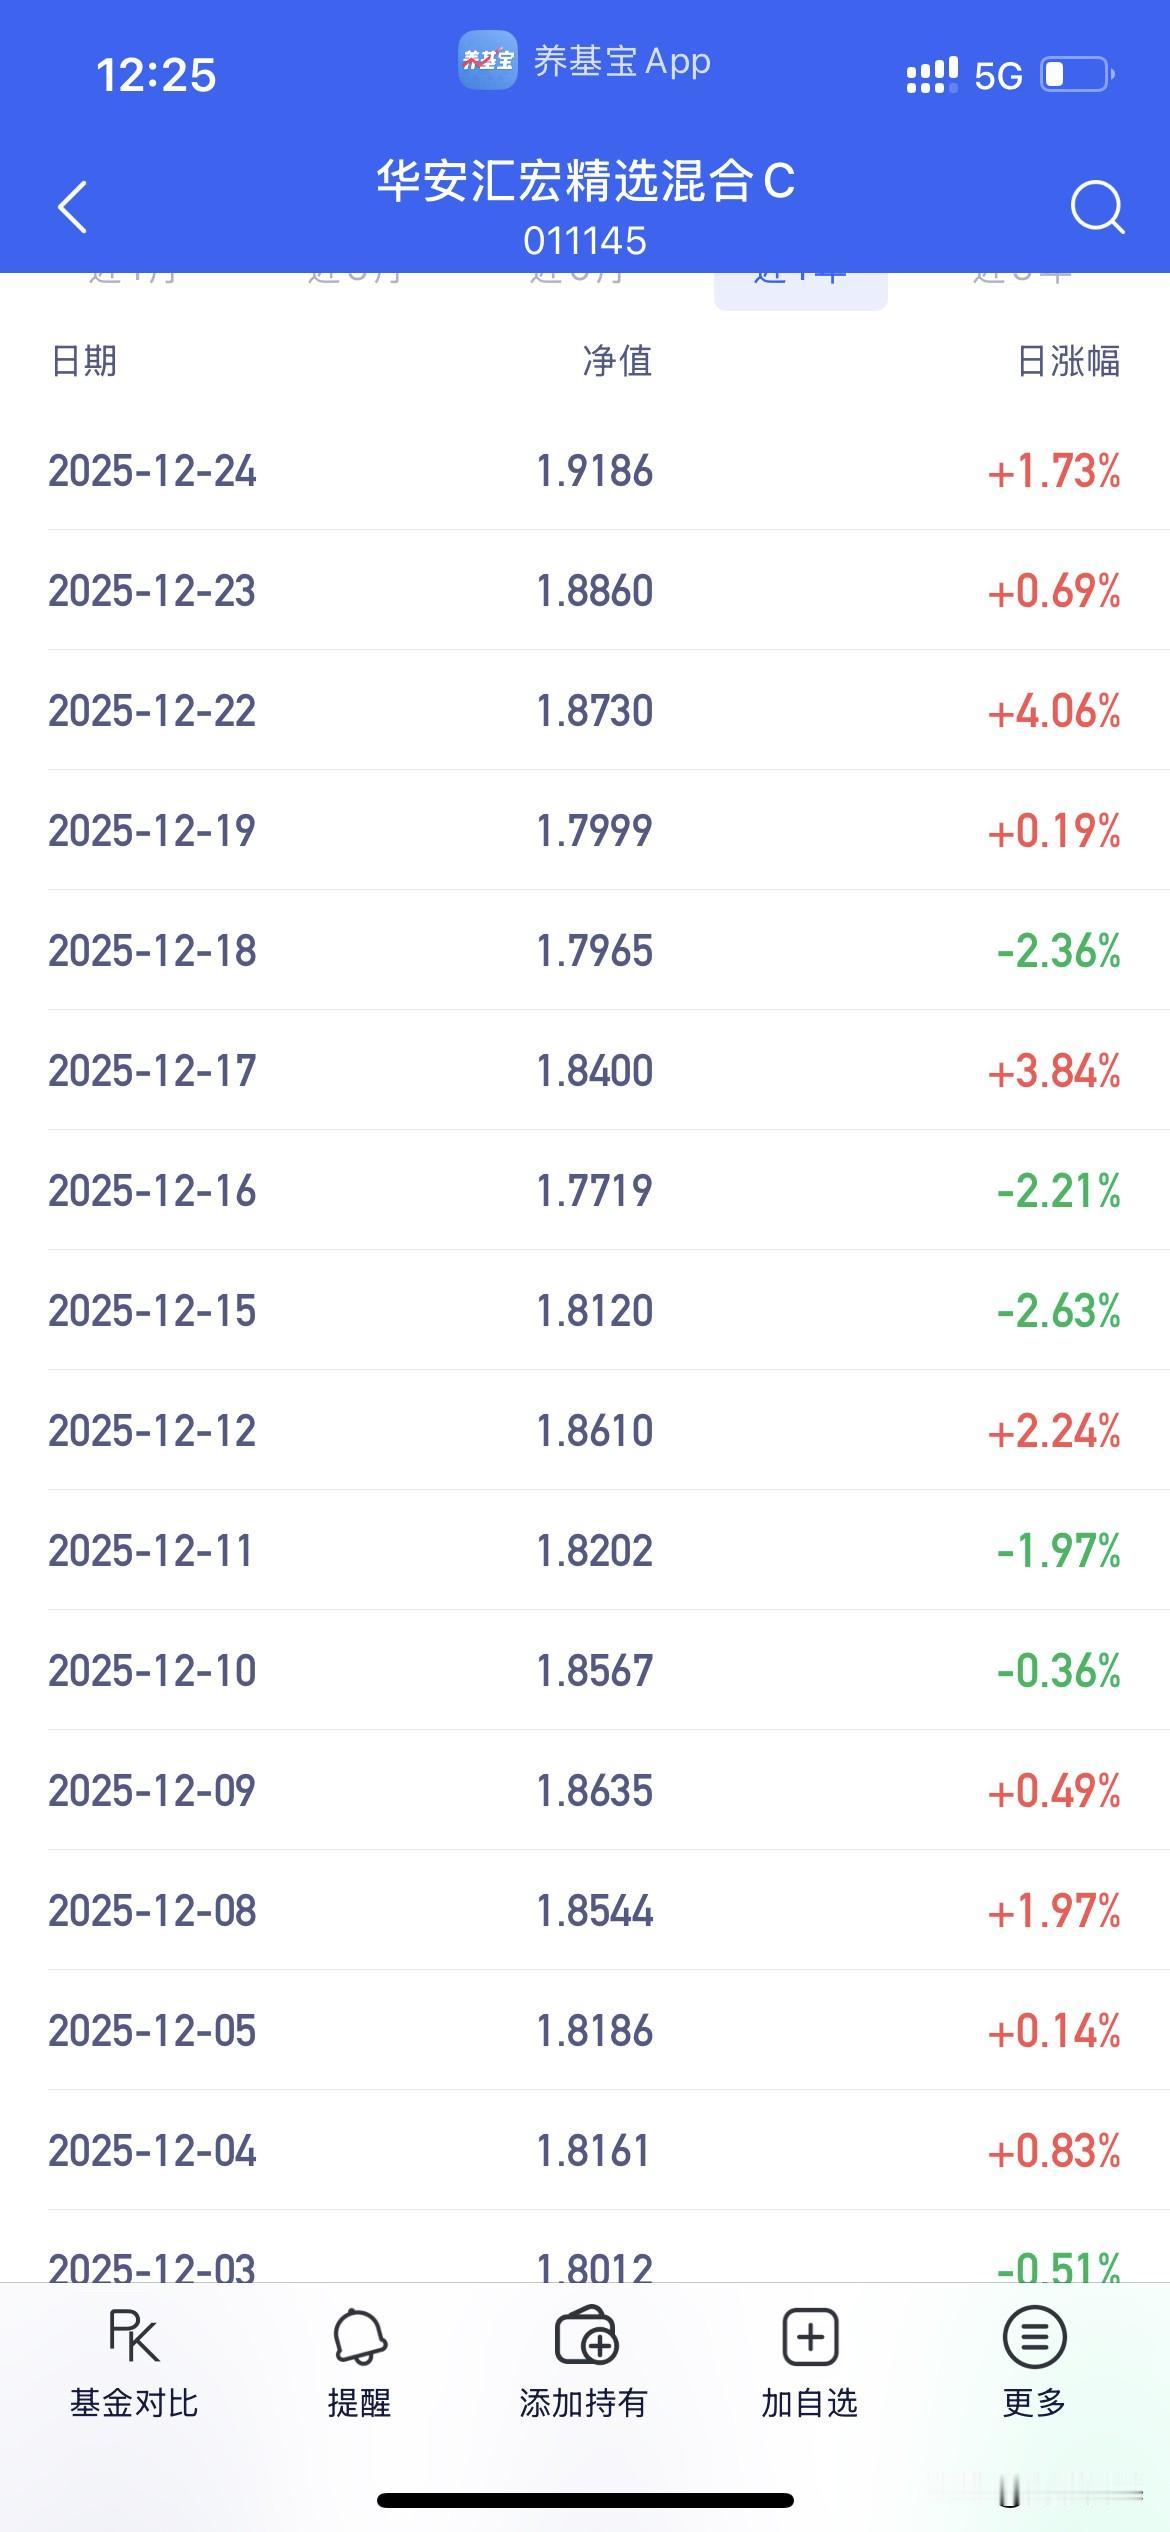
Task: Tap the fund code 011145
Action: click(585, 241)
